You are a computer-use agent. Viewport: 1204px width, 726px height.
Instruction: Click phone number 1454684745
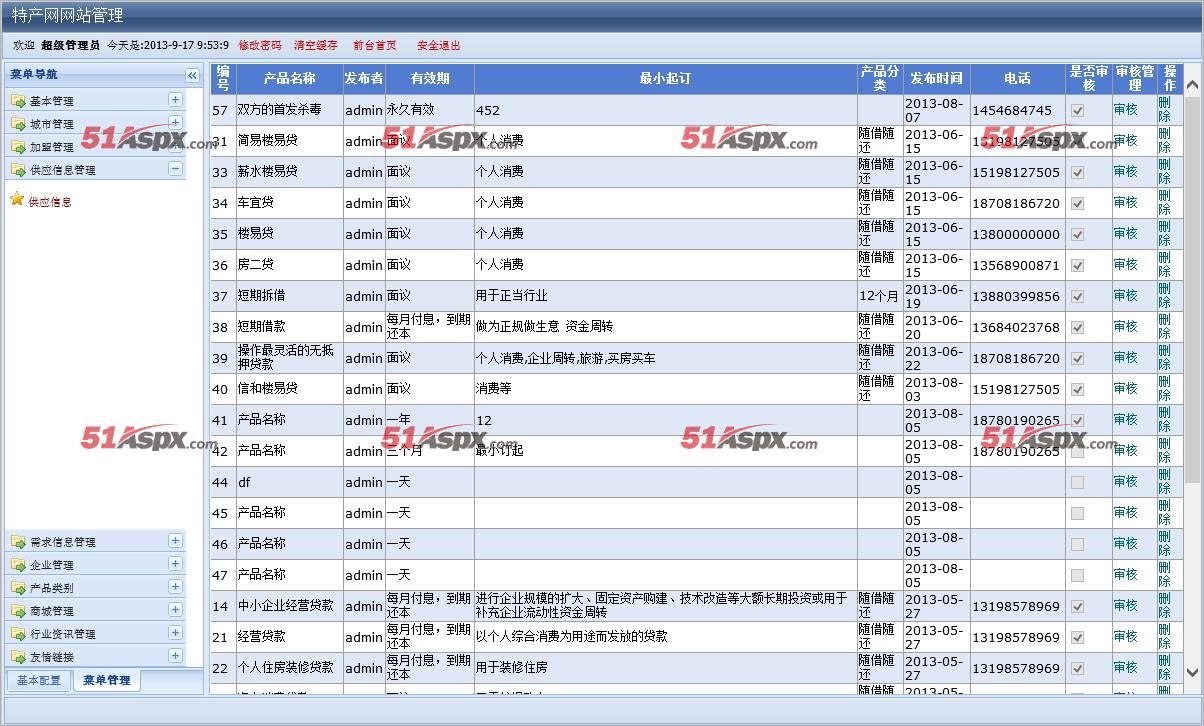click(1012, 111)
